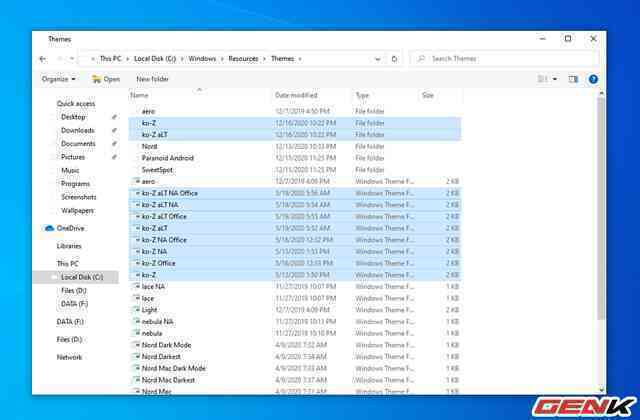
Task: Select the ko-Z file folder
Action: click(x=295, y=123)
